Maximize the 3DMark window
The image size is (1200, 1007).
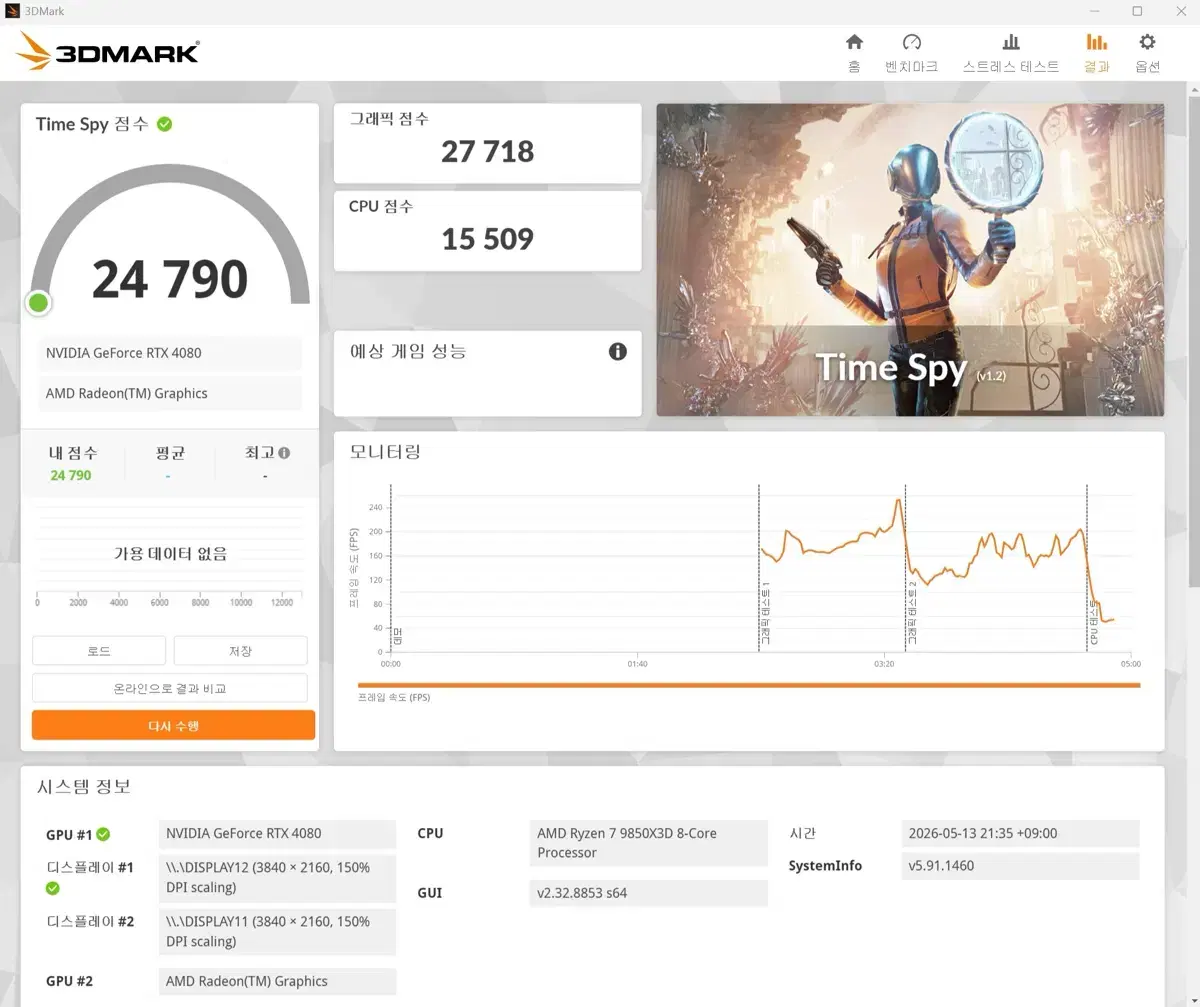pyautogui.click(x=1137, y=11)
